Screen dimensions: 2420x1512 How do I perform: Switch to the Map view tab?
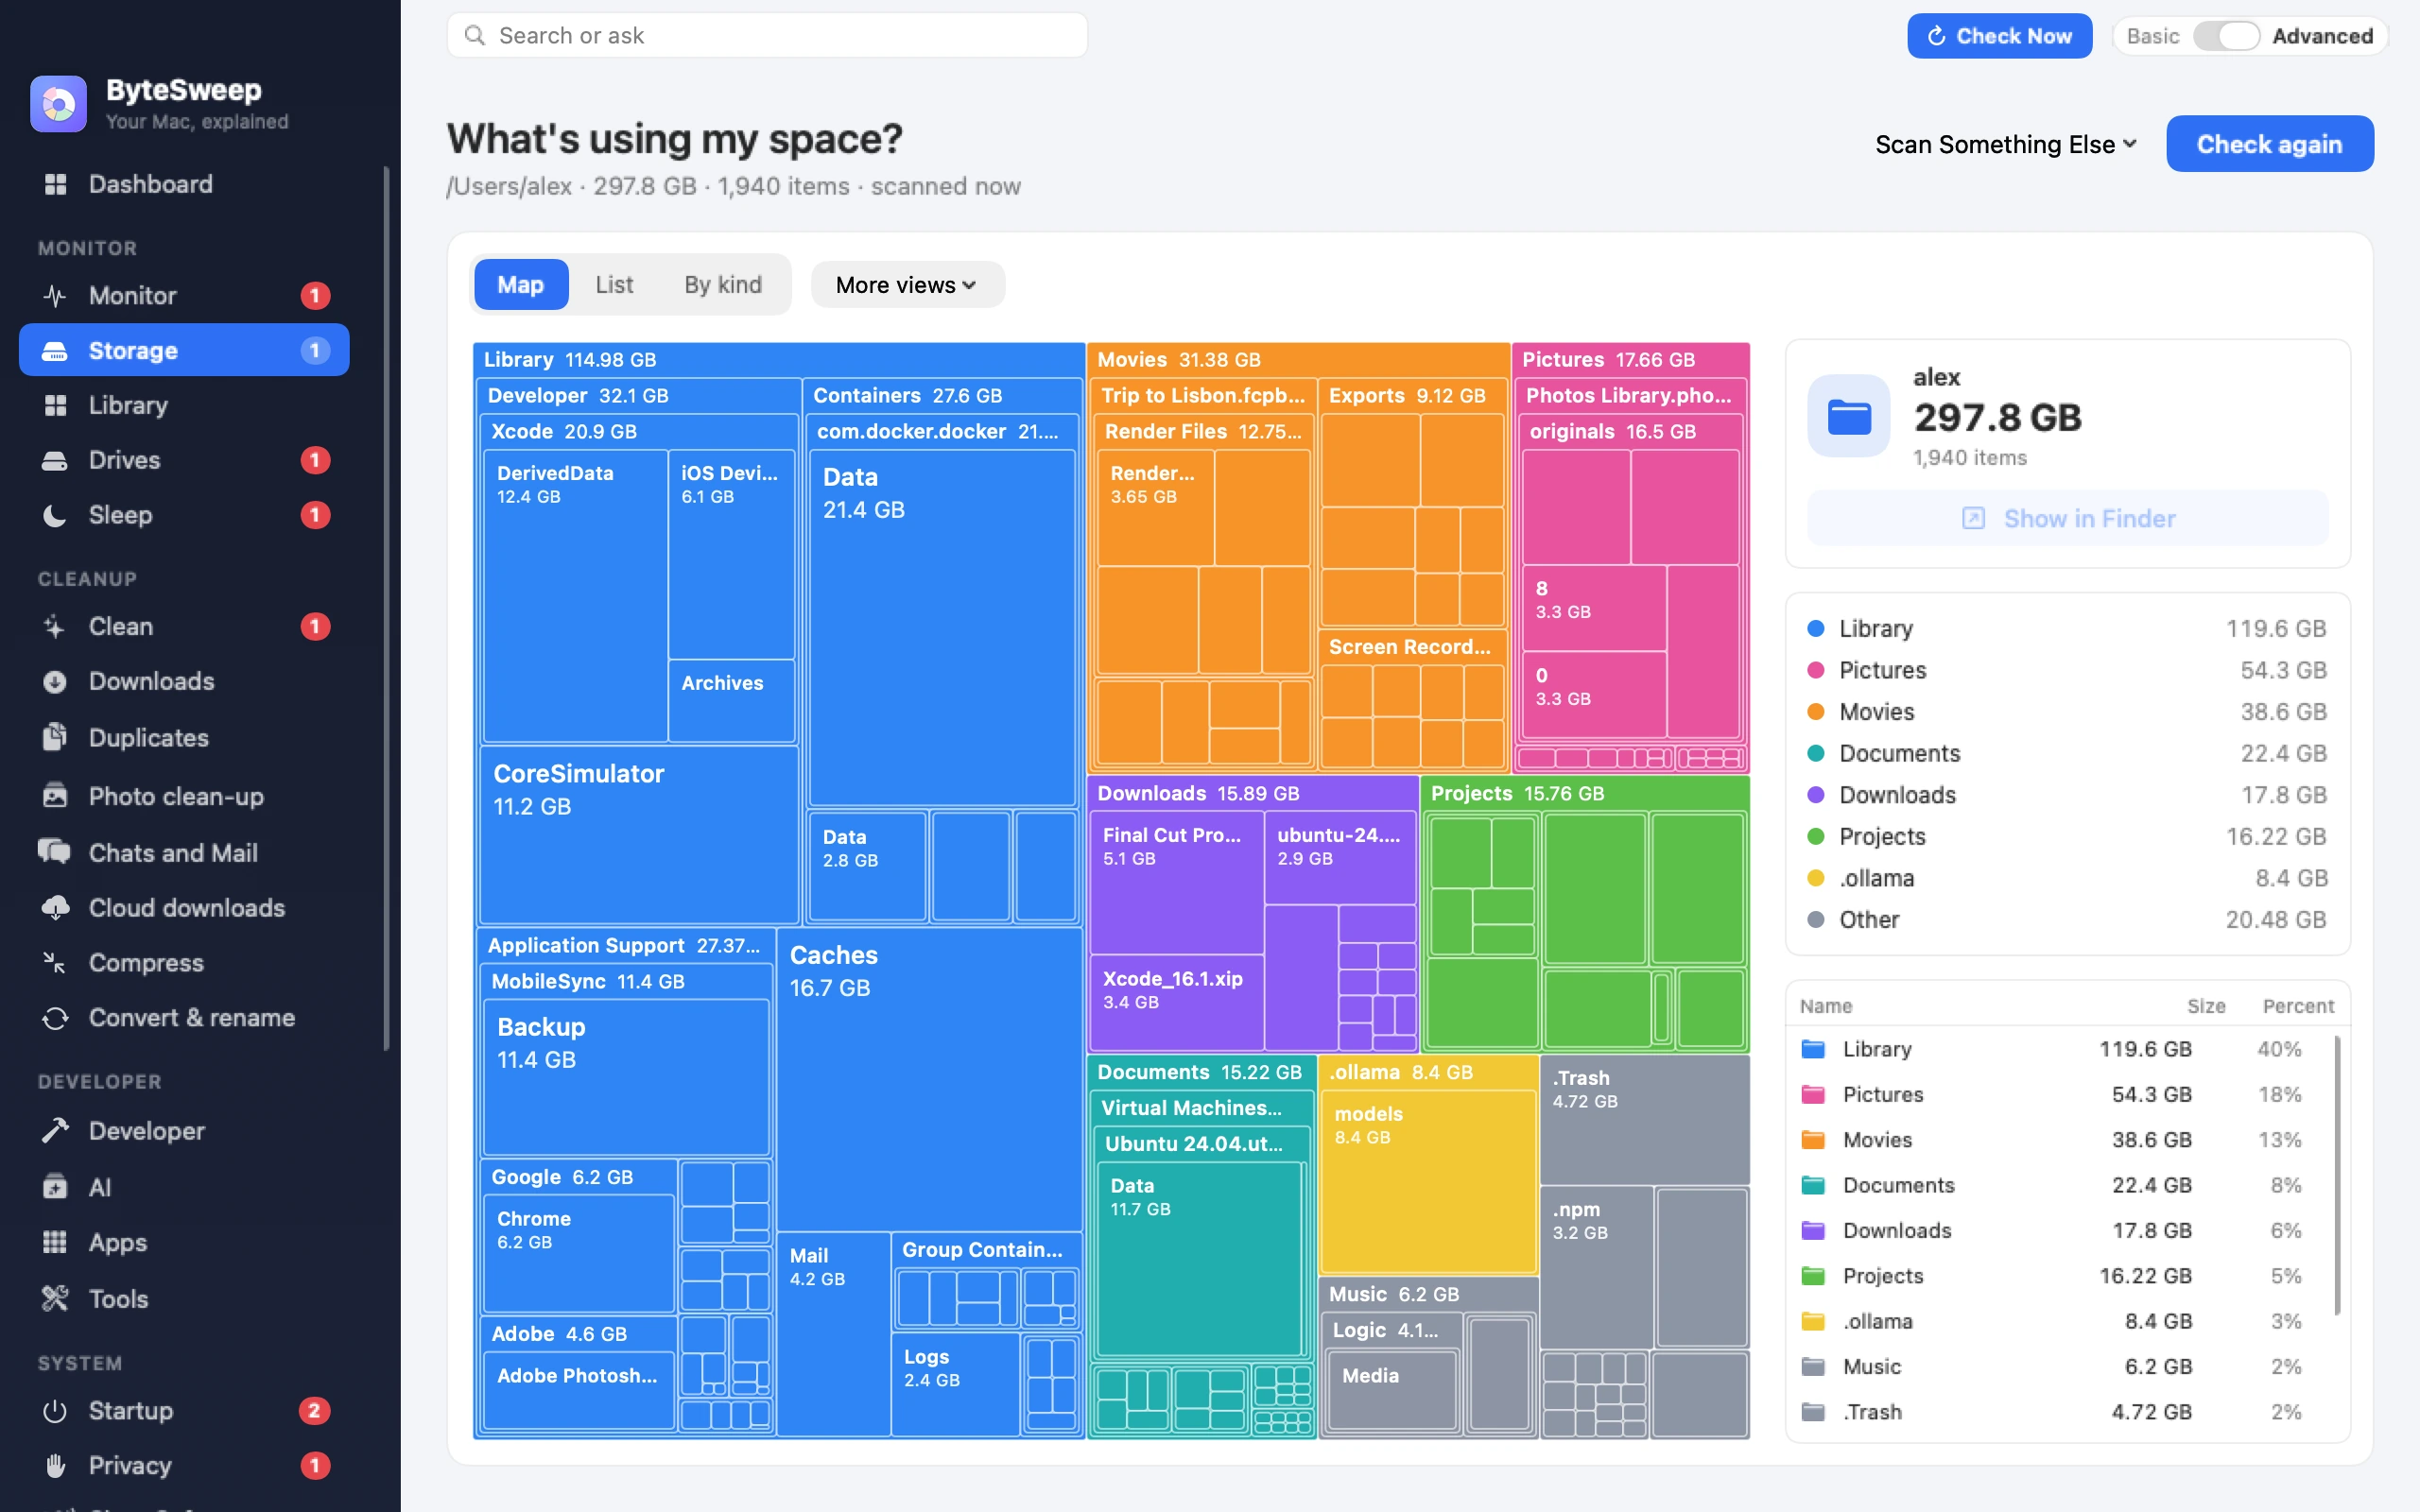[x=520, y=285]
